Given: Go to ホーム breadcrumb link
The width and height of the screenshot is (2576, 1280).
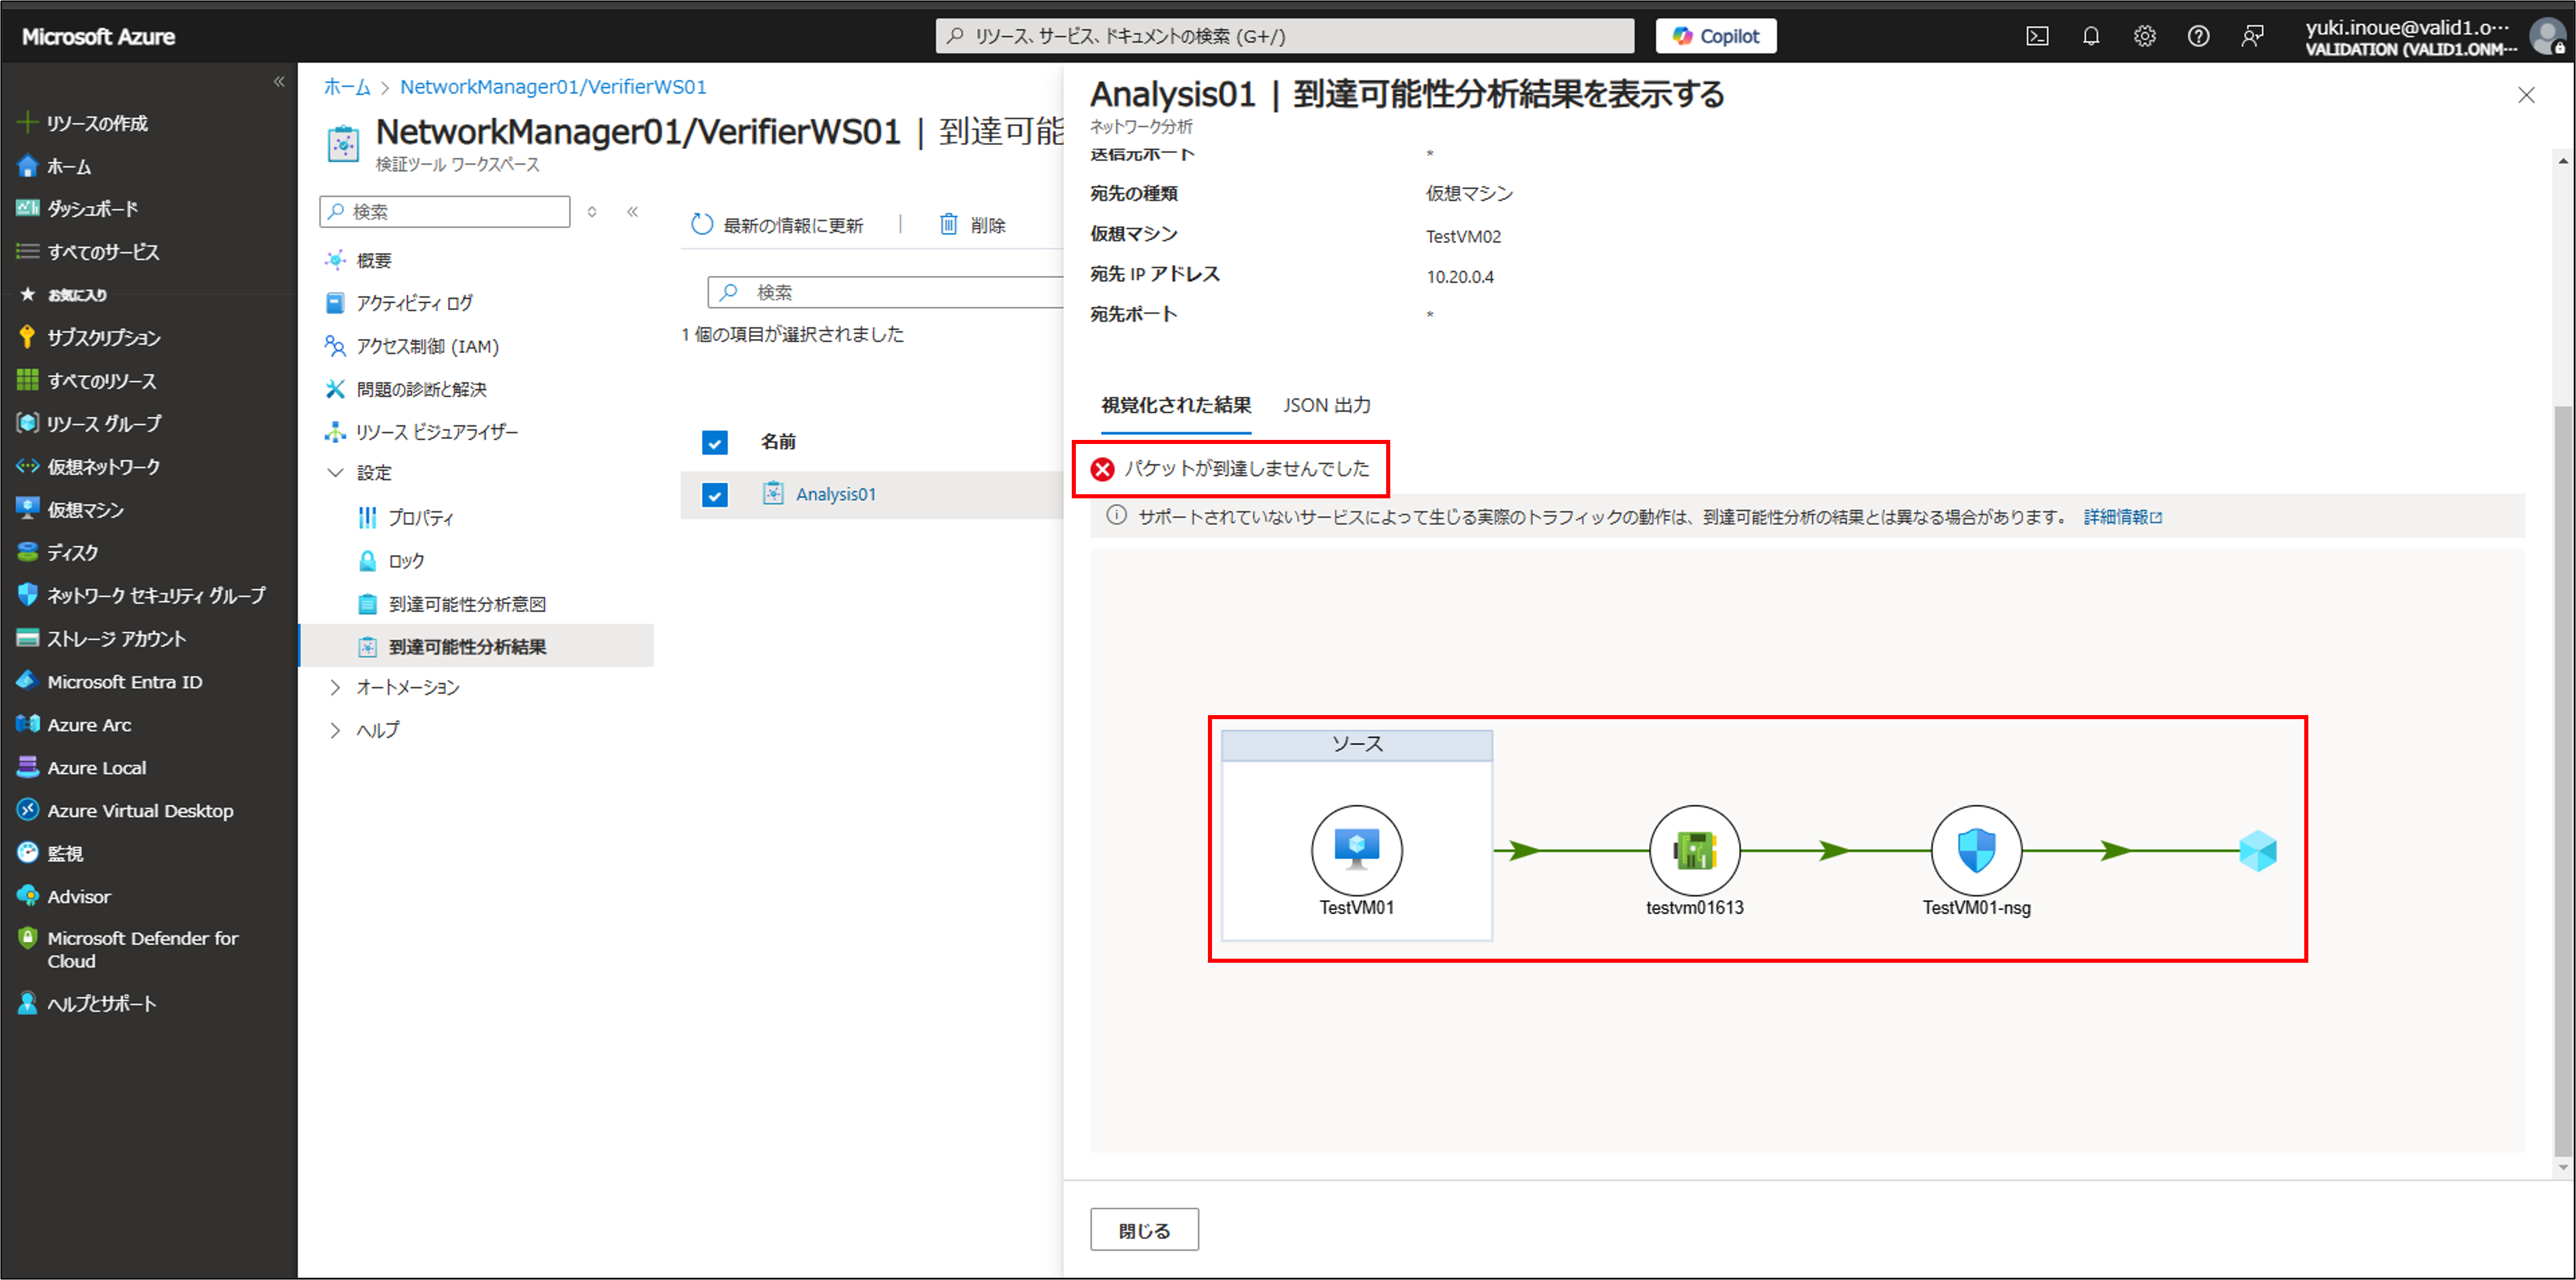Looking at the screenshot, I should pyautogui.click(x=347, y=87).
